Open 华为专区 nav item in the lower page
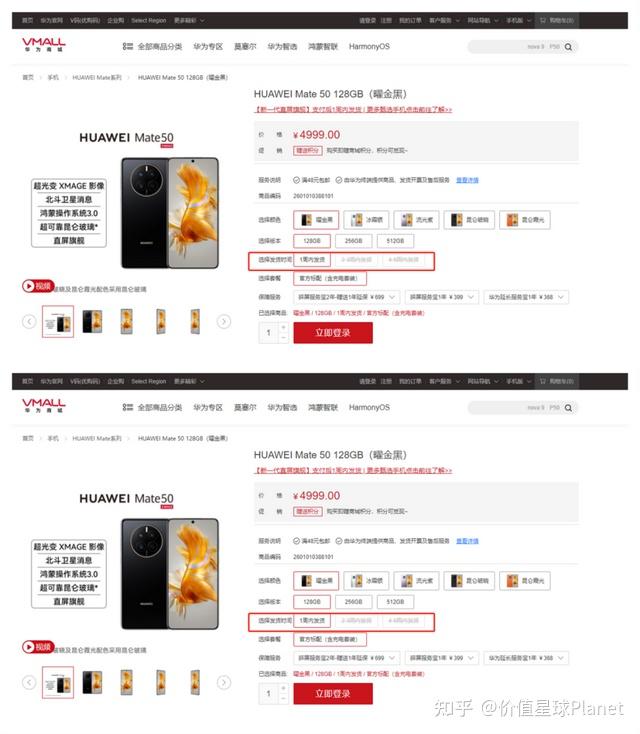The image size is (640, 734). click(208, 407)
